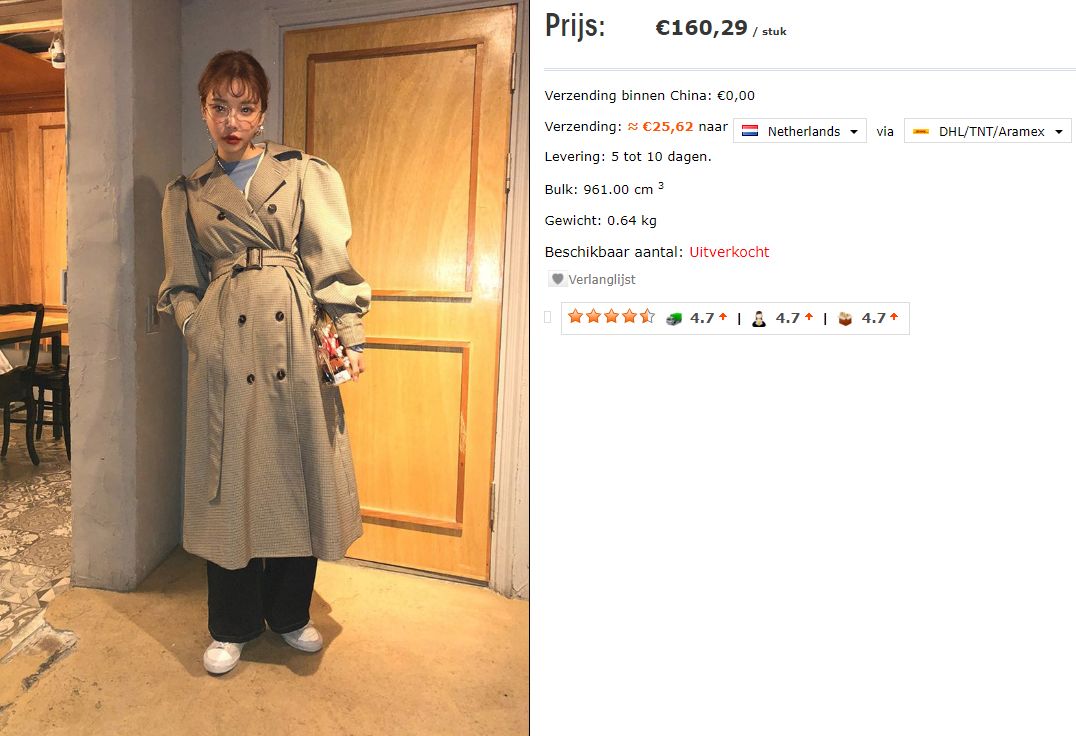Click the half-filled fifth rating star
Screen dimensions: 1076x736
pos(647,316)
